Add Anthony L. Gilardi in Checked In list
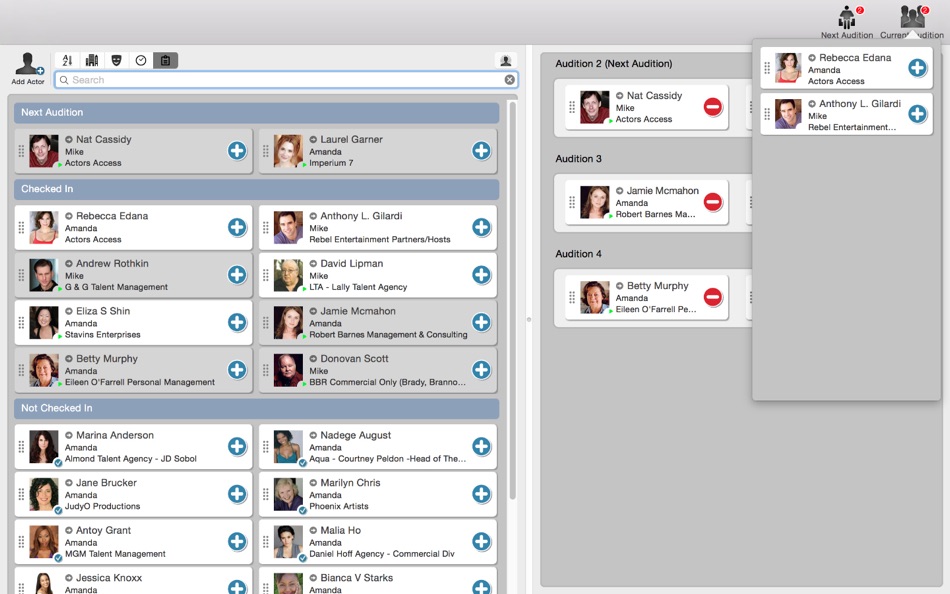950x594 pixels. pyautogui.click(x=481, y=227)
